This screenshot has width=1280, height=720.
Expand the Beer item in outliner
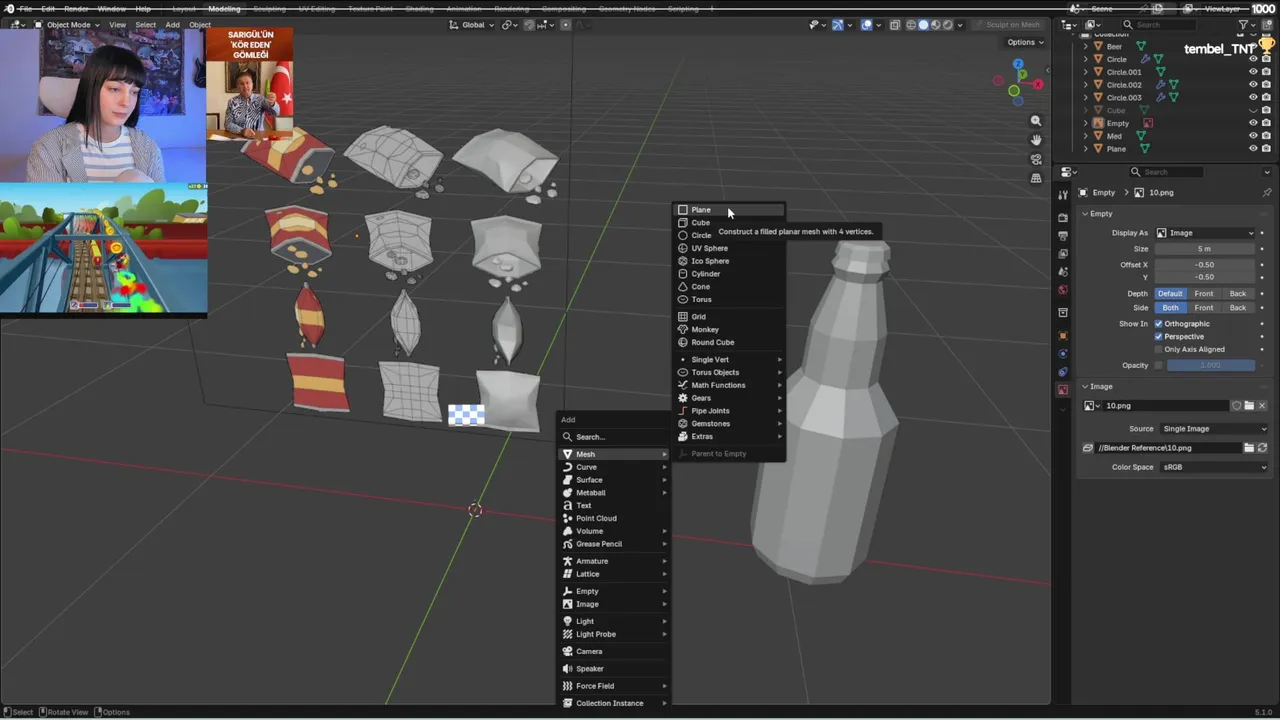pyautogui.click(x=1086, y=47)
